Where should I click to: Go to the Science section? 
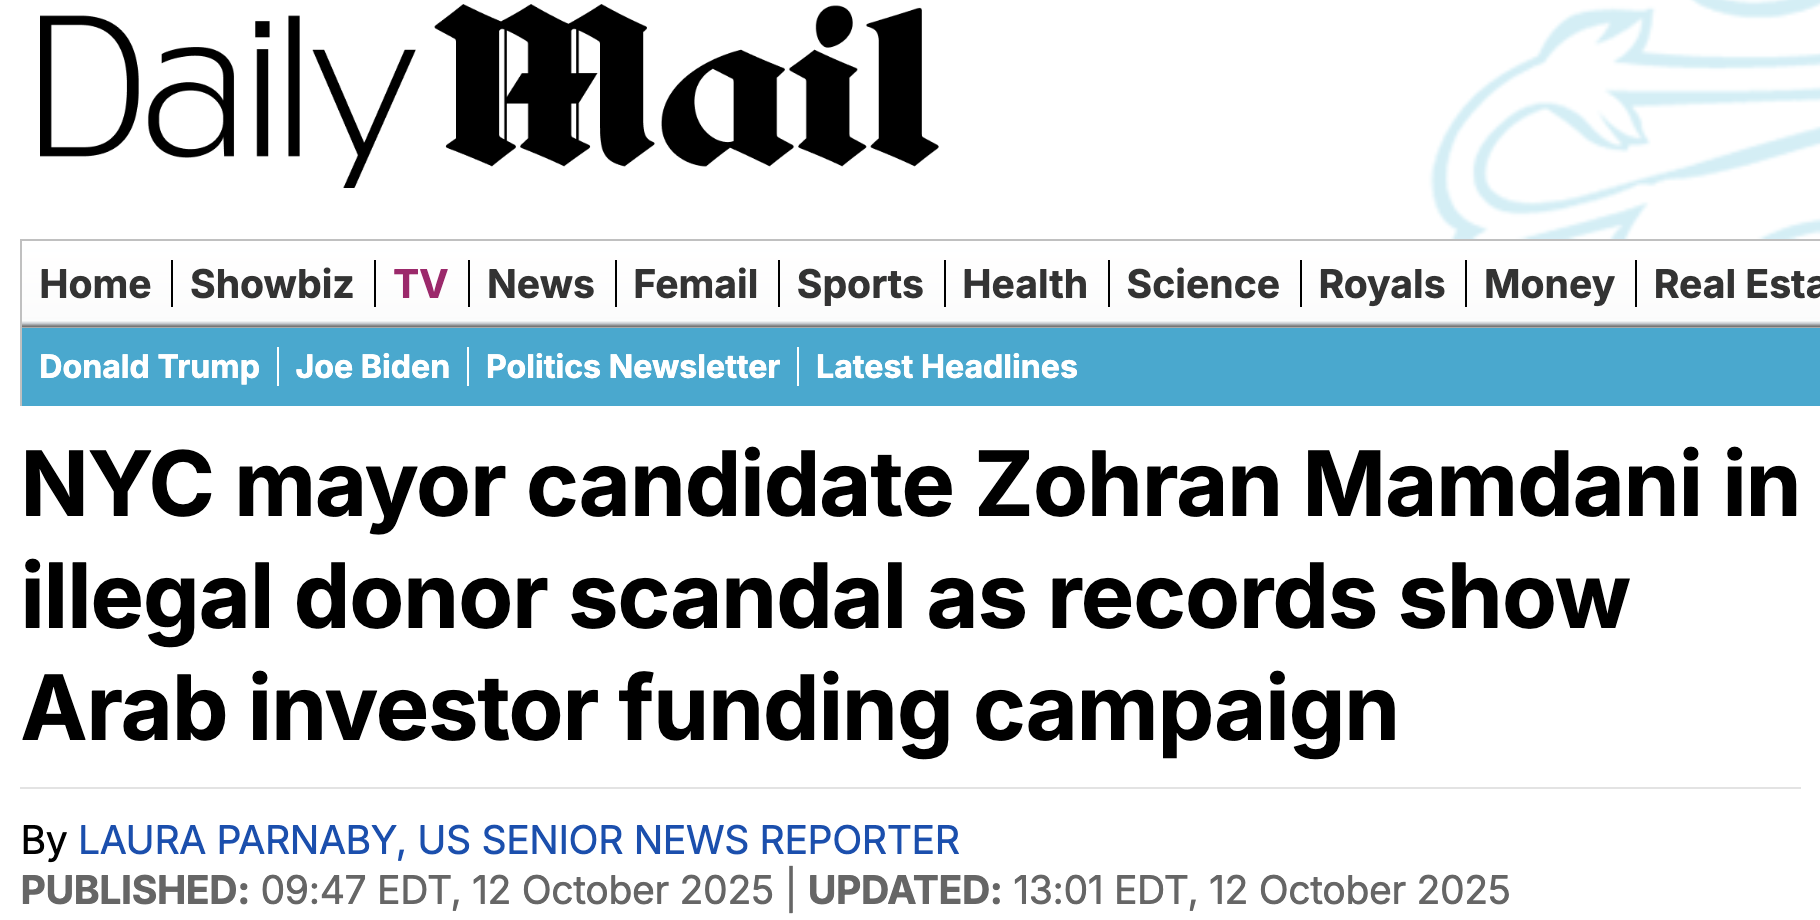click(1202, 284)
